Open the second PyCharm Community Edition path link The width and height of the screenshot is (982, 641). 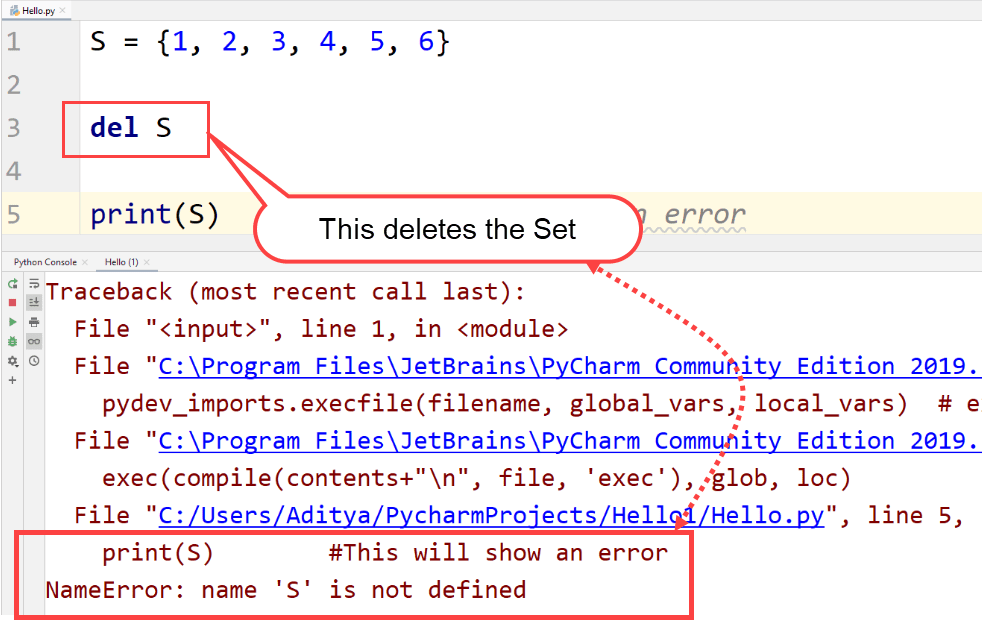(570, 441)
